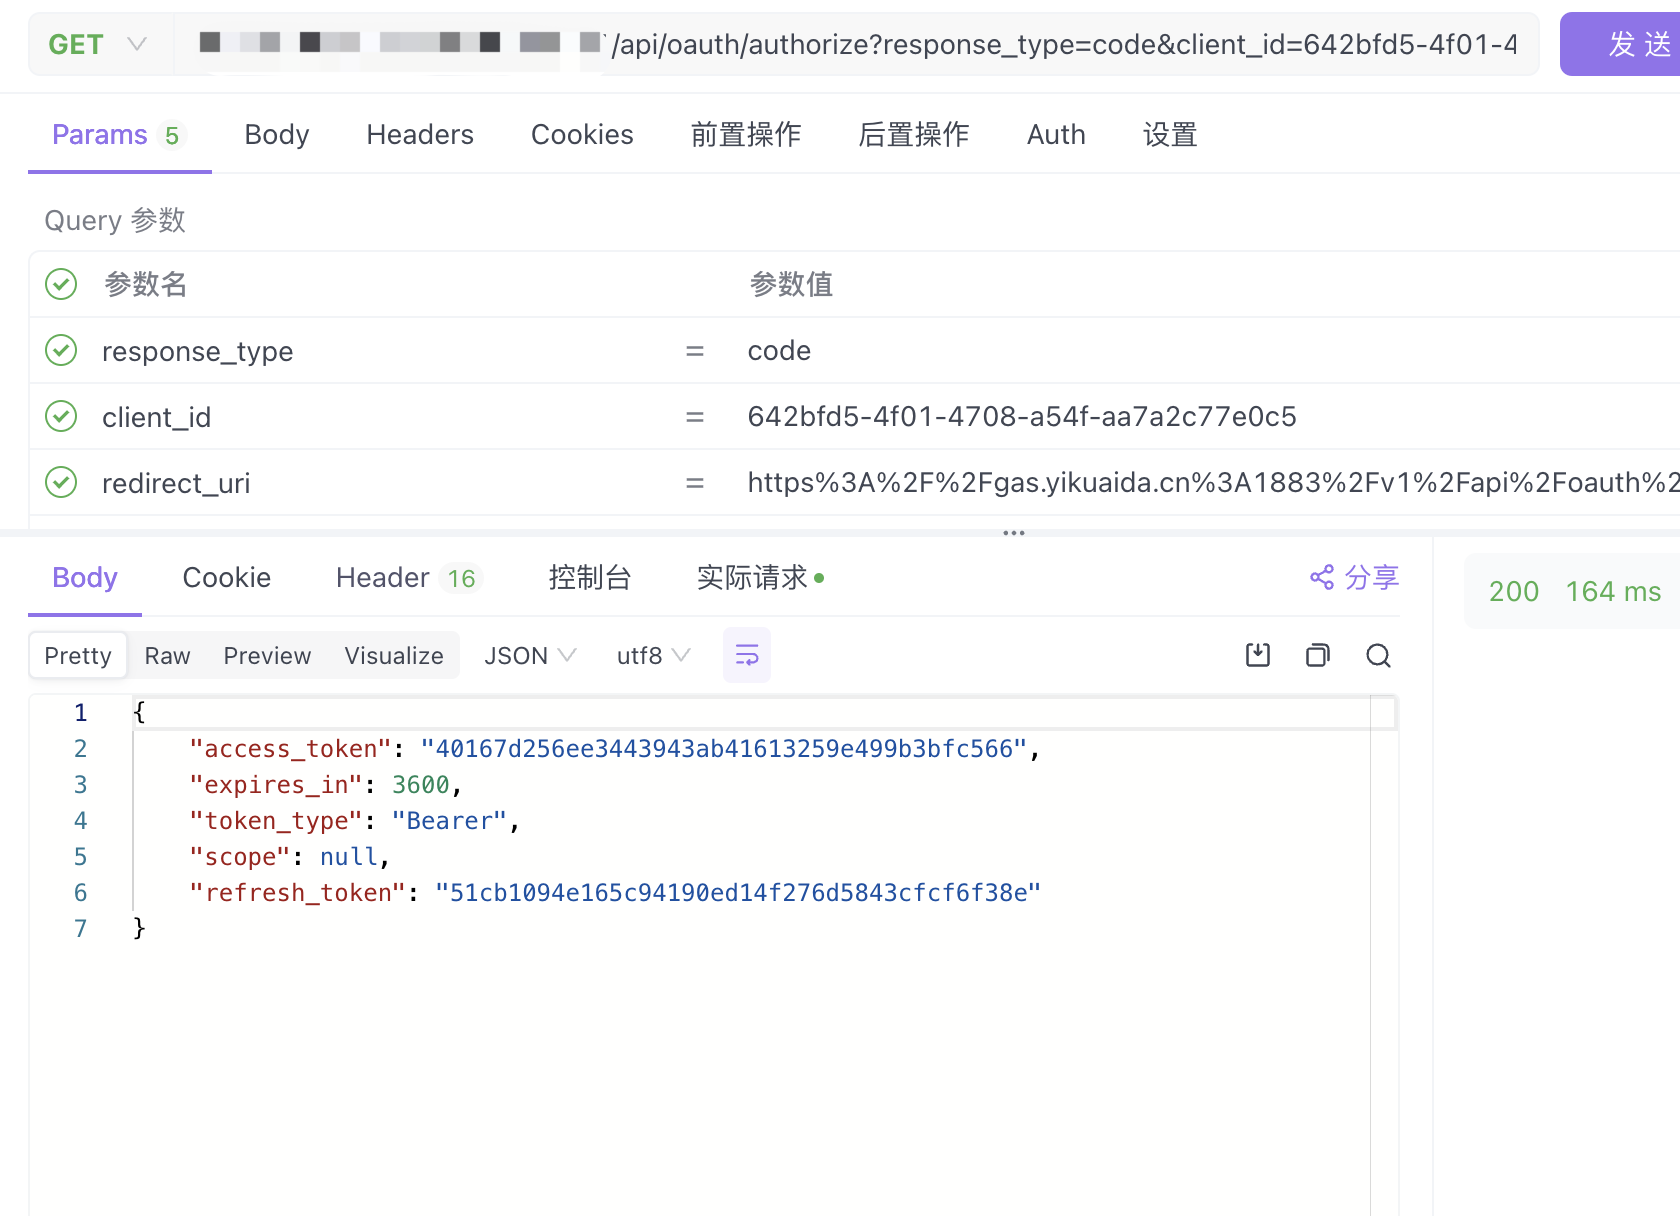The image size is (1680, 1216).
Task: Toggle the response_type parameter checkbox
Action: [x=61, y=350]
